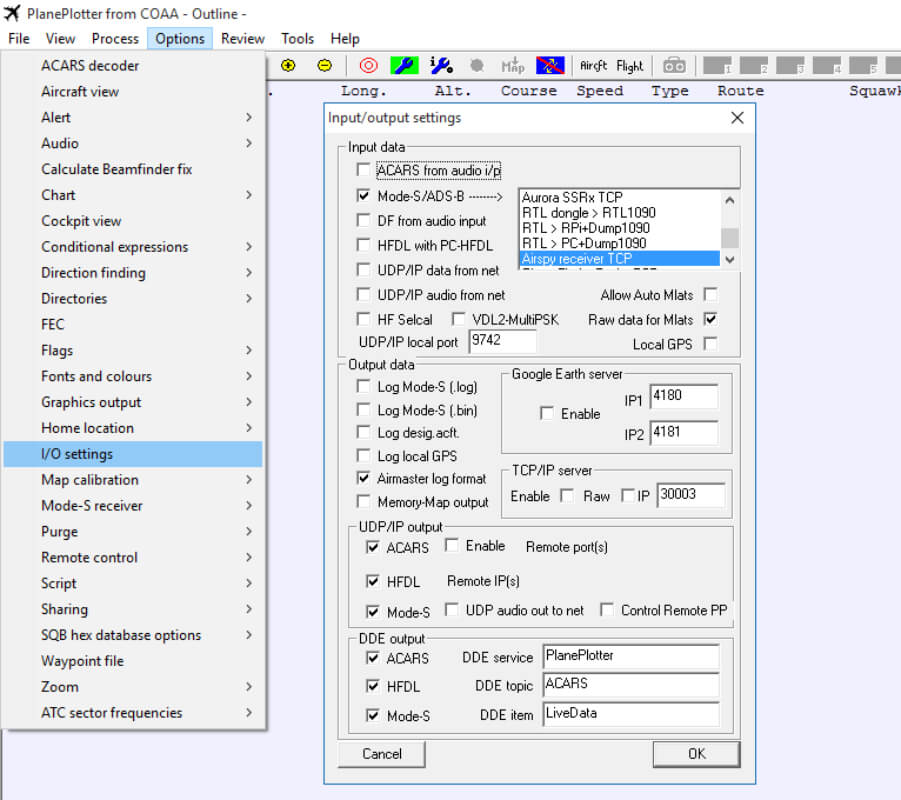
Task: Check Allow Auto Mlats box
Action: click(711, 294)
